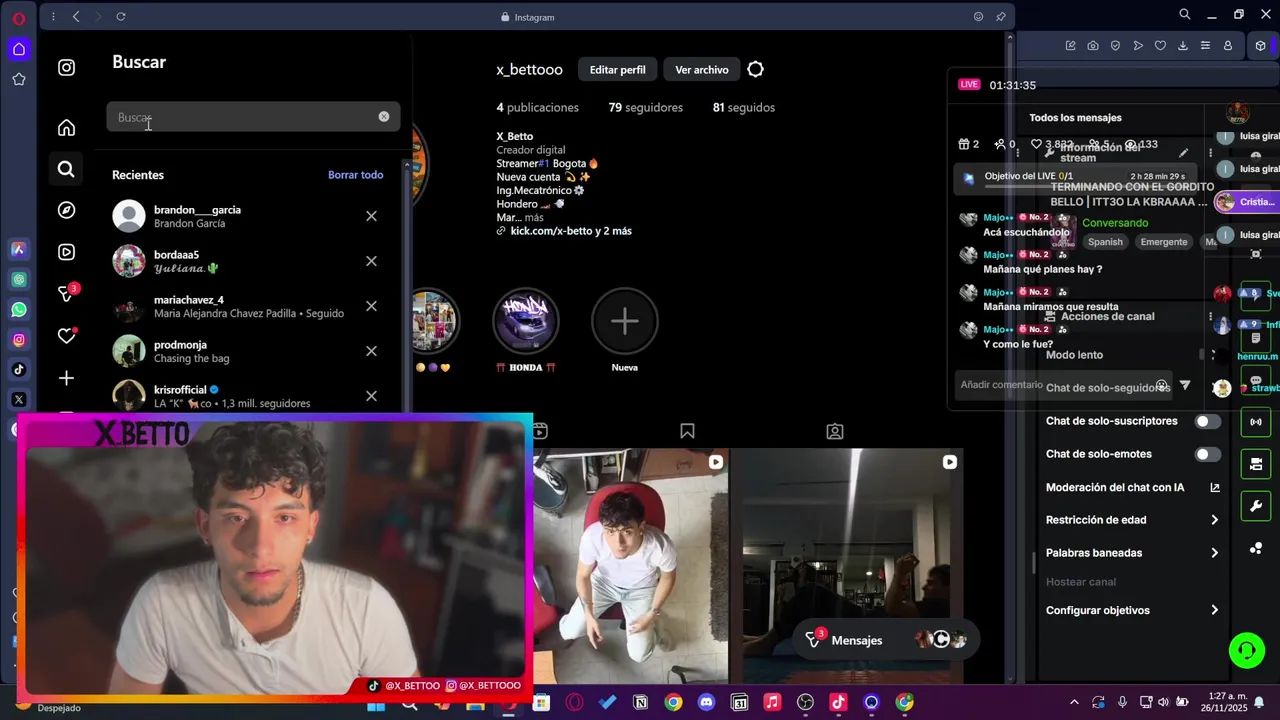
Task: Add a Nueva story highlight
Action: tap(624, 320)
